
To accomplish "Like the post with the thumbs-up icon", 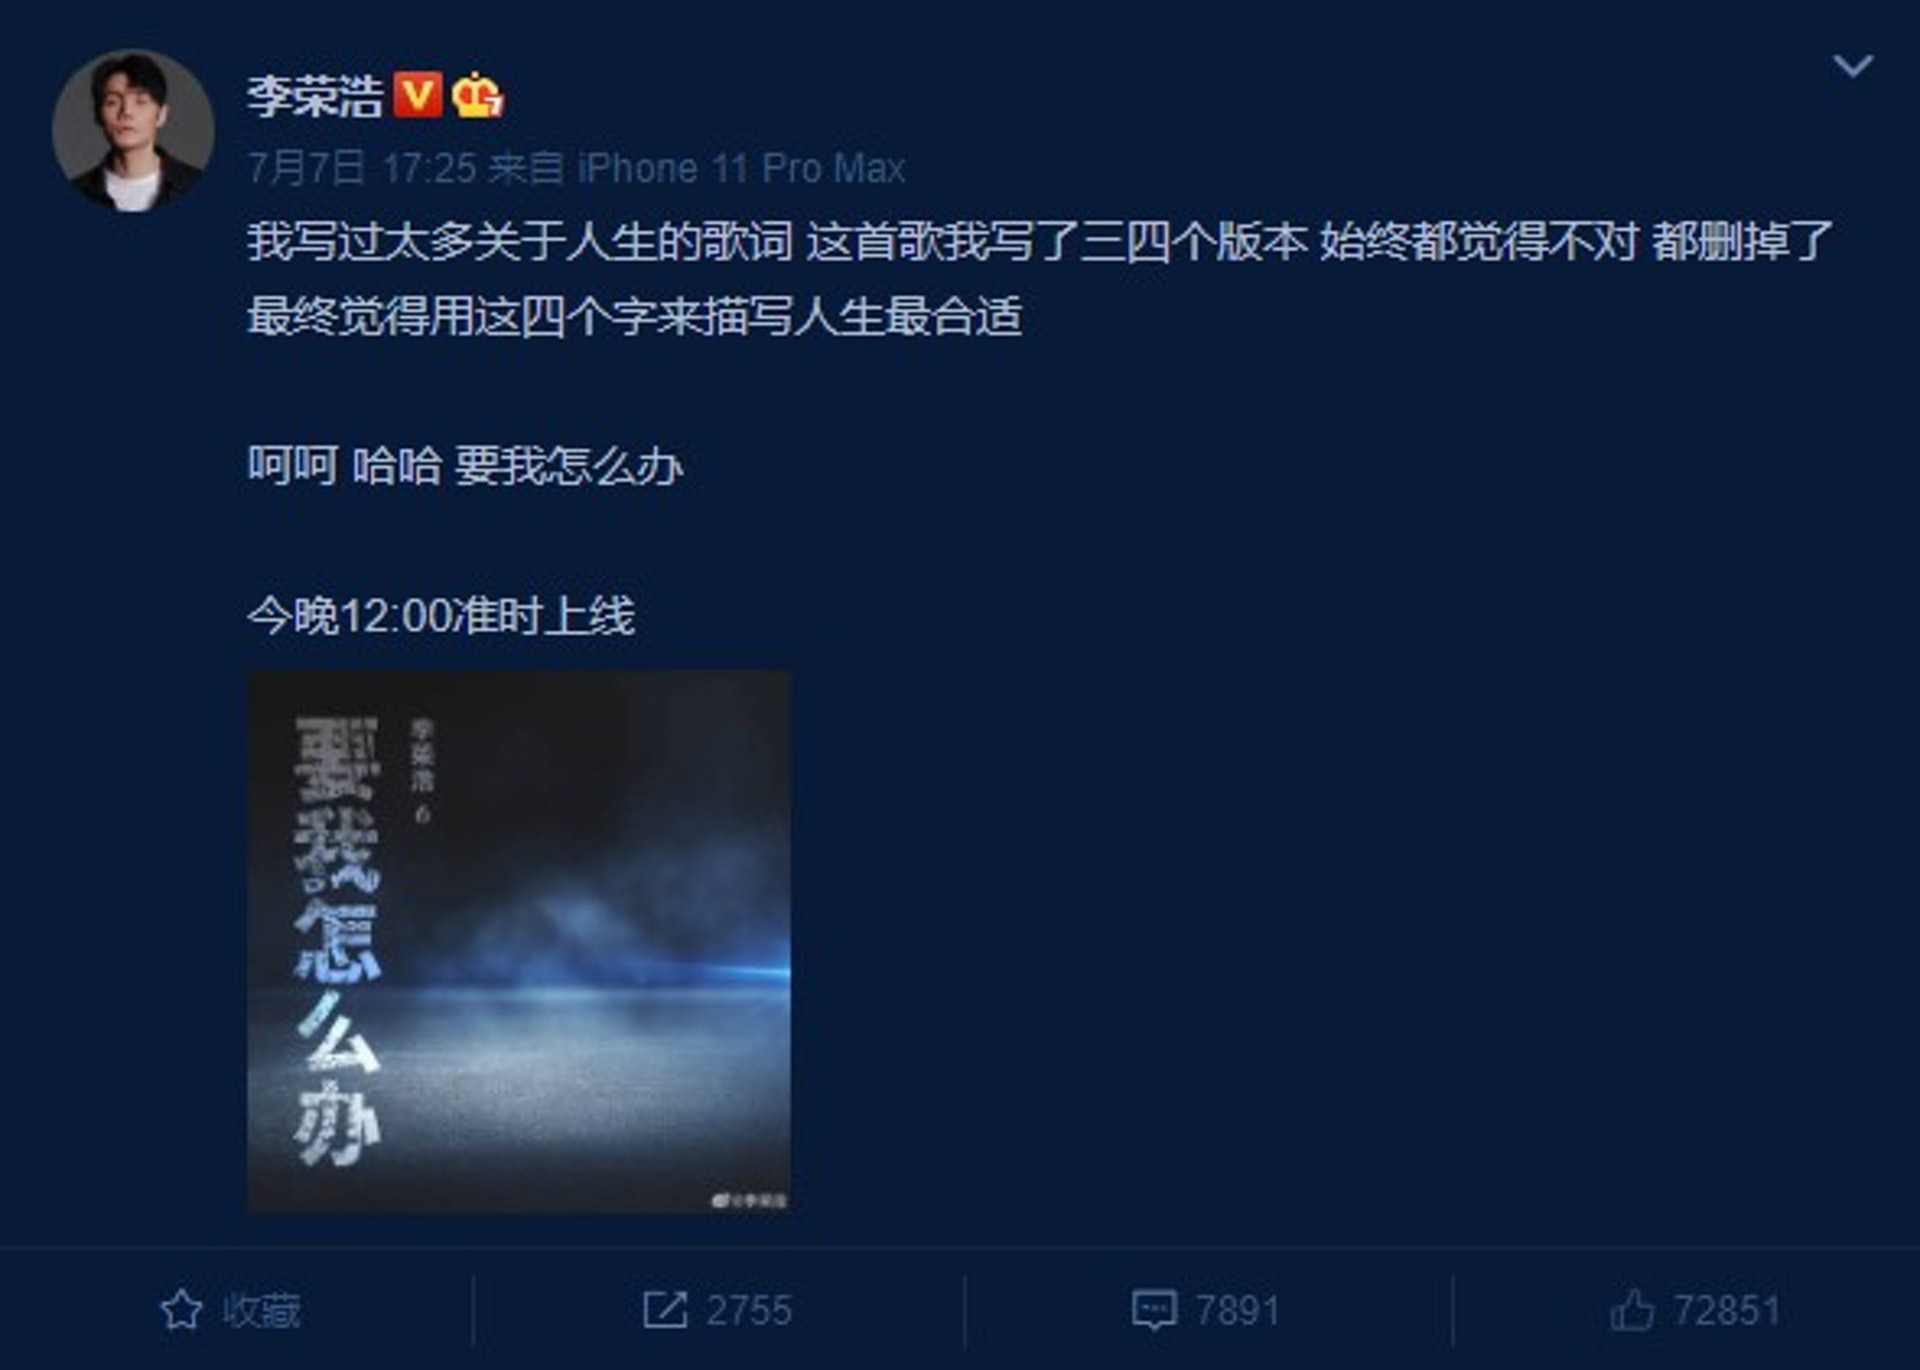I will click(x=1632, y=1310).
